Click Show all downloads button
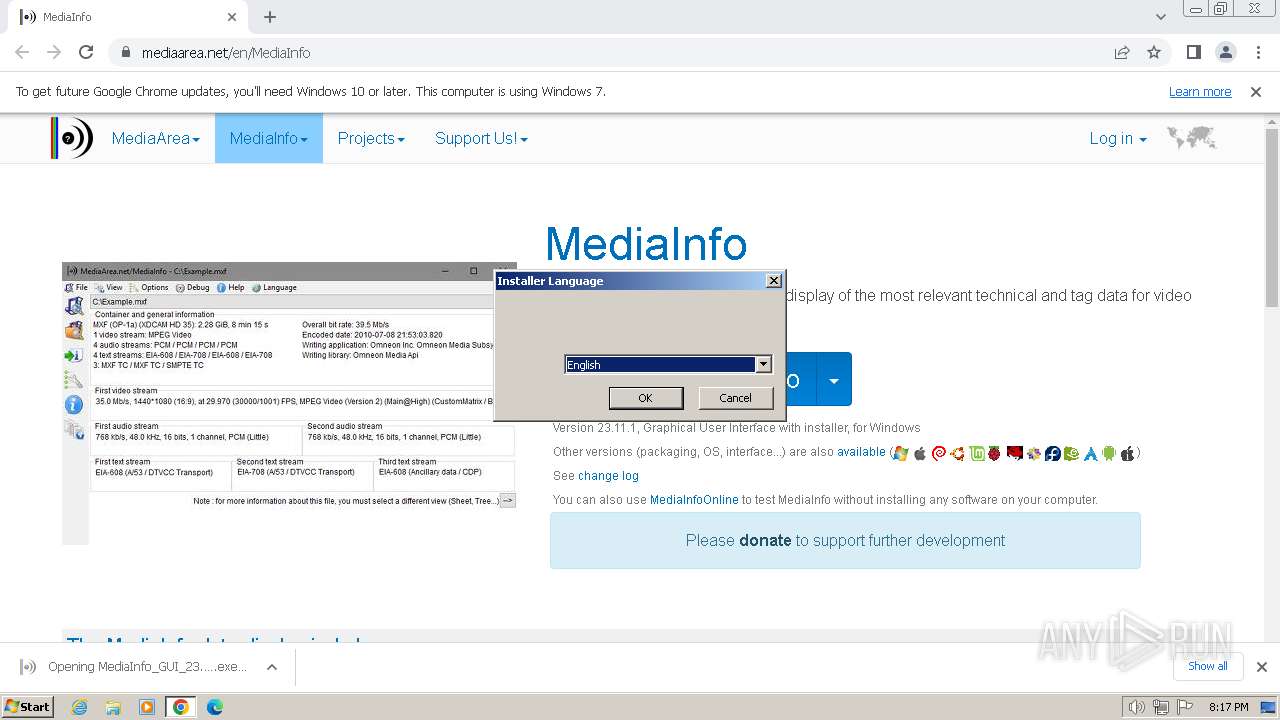This screenshot has width=1280, height=720. tap(1208, 666)
